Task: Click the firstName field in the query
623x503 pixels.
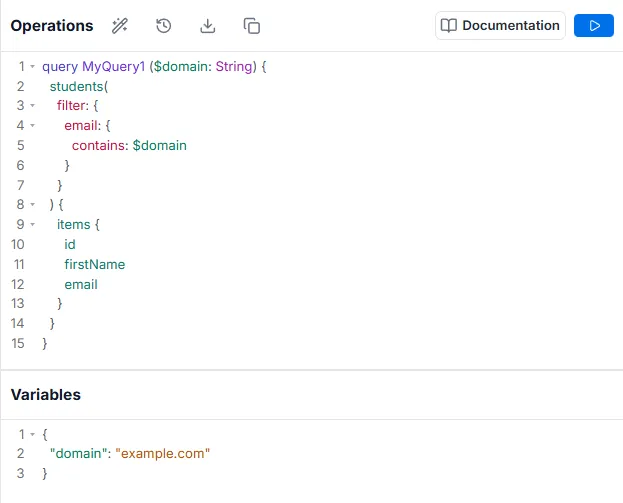Action: [x=94, y=265]
